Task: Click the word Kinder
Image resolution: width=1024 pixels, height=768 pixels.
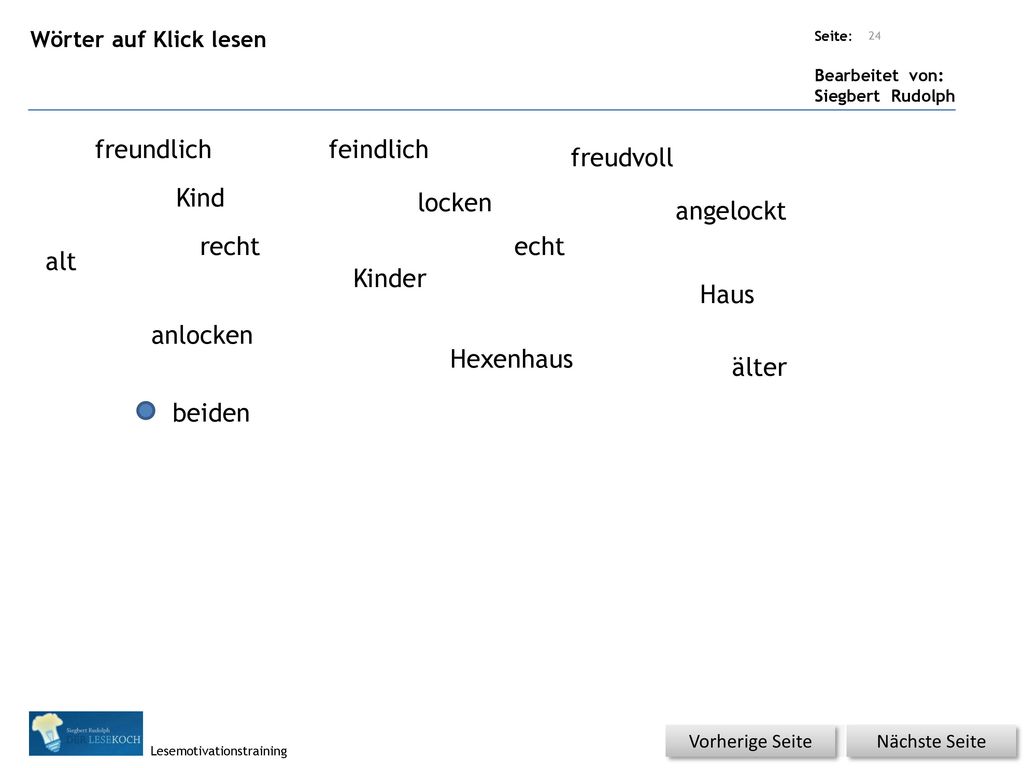Action: point(389,279)
